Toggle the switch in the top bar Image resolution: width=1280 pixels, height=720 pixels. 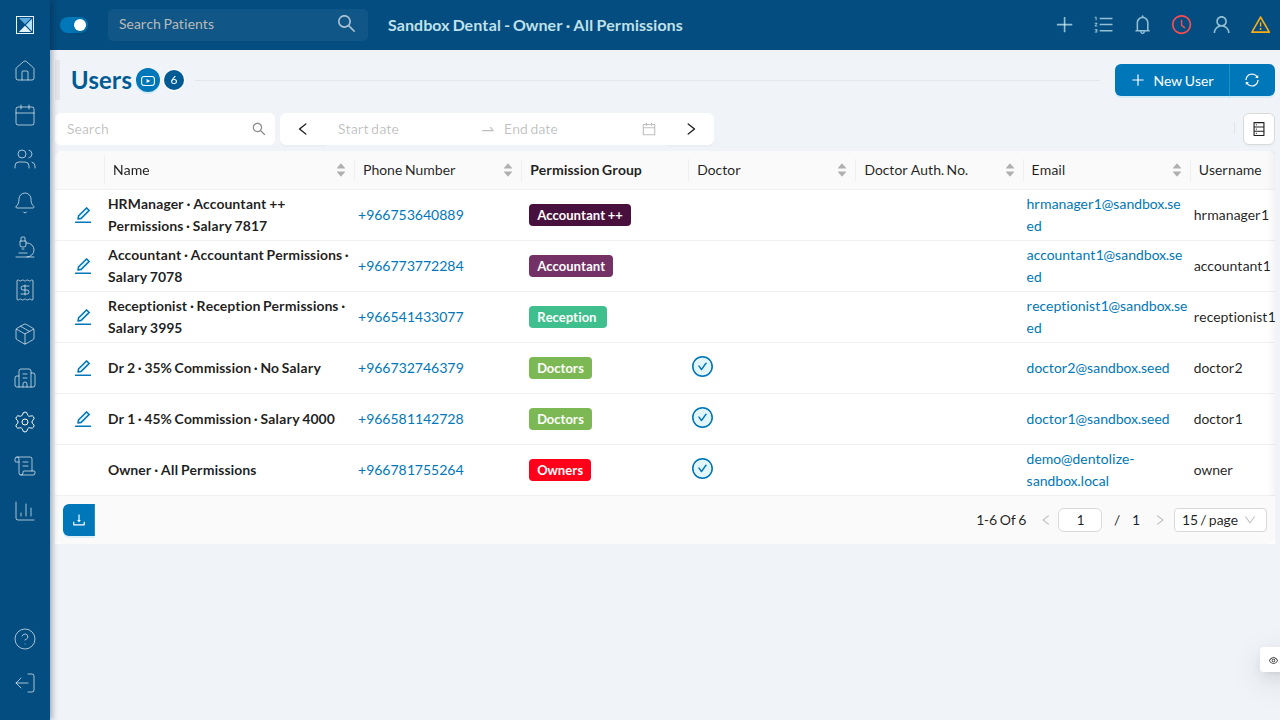coord(74,25)
